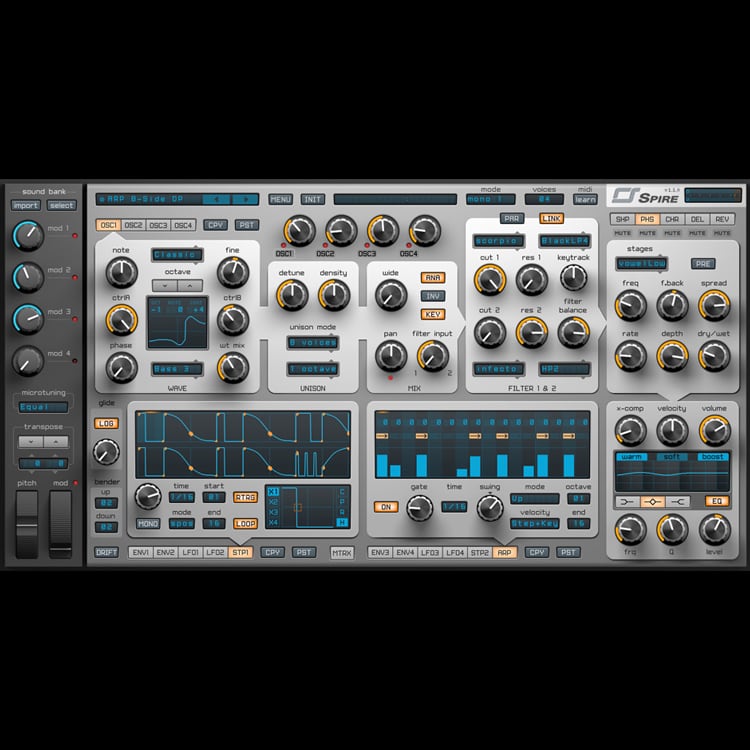
Task: Click the transpose up arrow
Action: point(56,441)
